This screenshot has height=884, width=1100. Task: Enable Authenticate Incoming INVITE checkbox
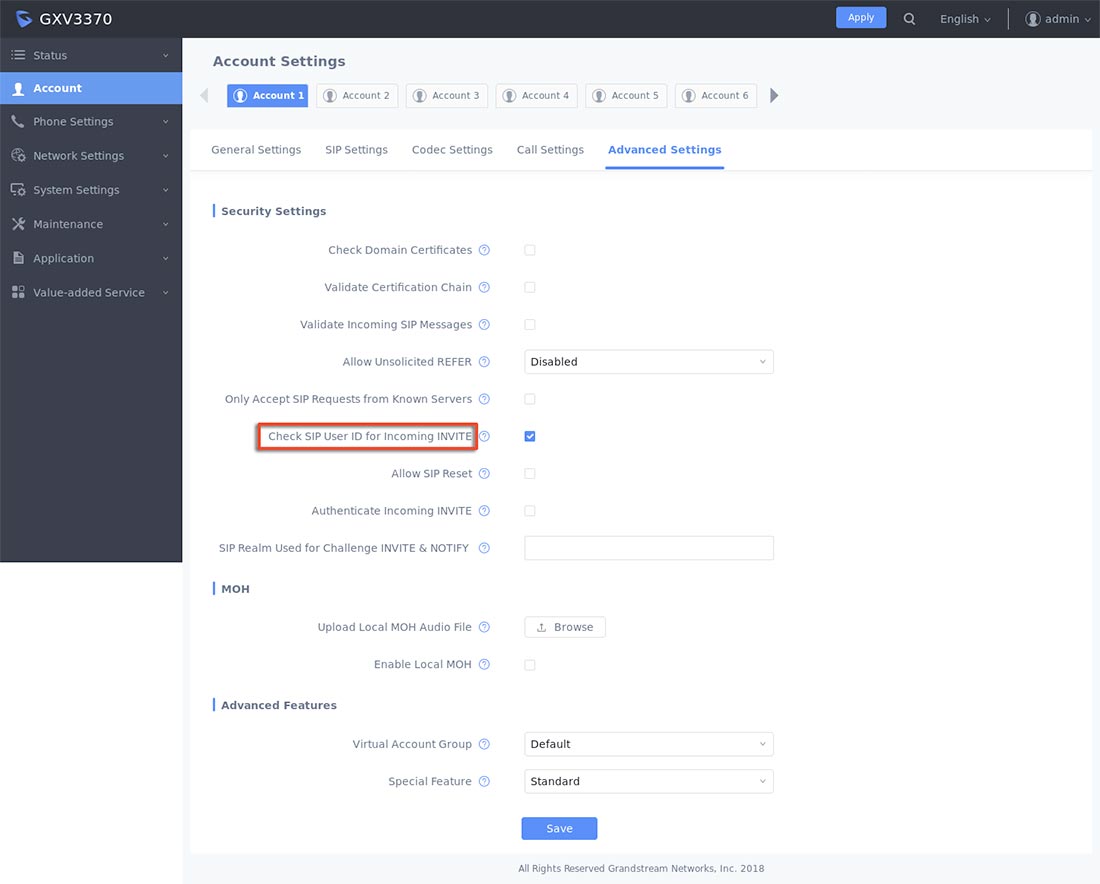coord(530,511)
